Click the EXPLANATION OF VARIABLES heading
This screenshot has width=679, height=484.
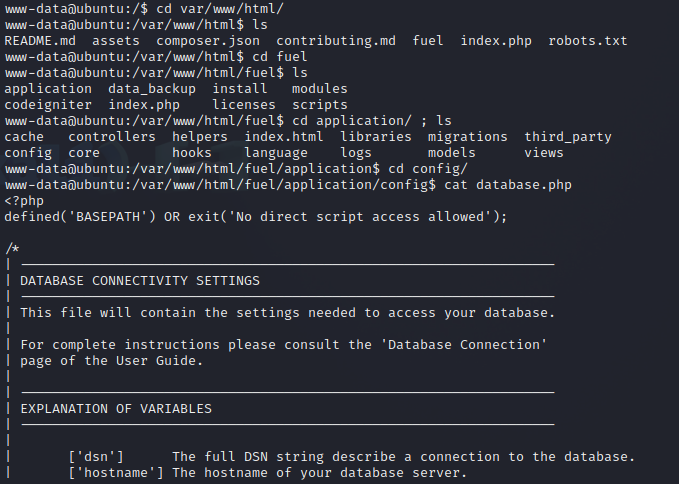tap(116, 409)
